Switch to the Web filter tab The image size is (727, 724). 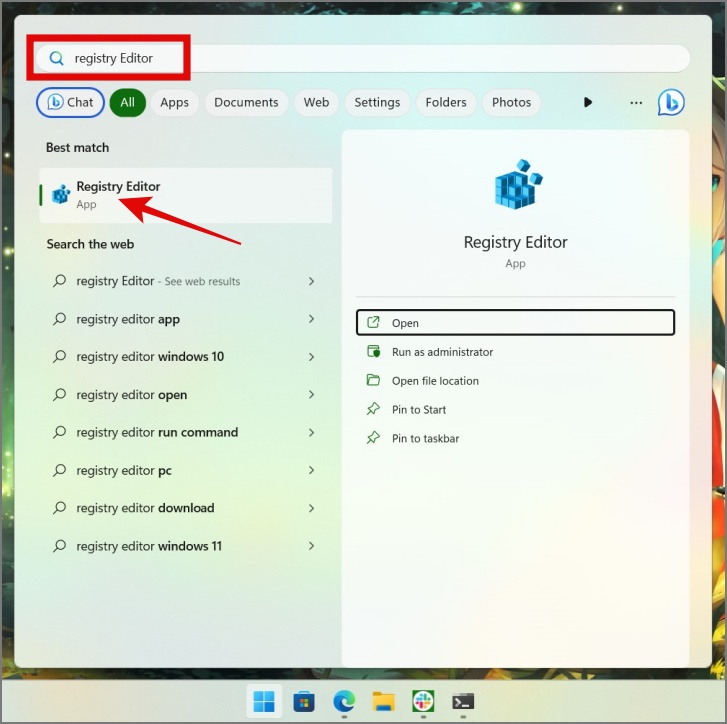(x=316, y=102)
